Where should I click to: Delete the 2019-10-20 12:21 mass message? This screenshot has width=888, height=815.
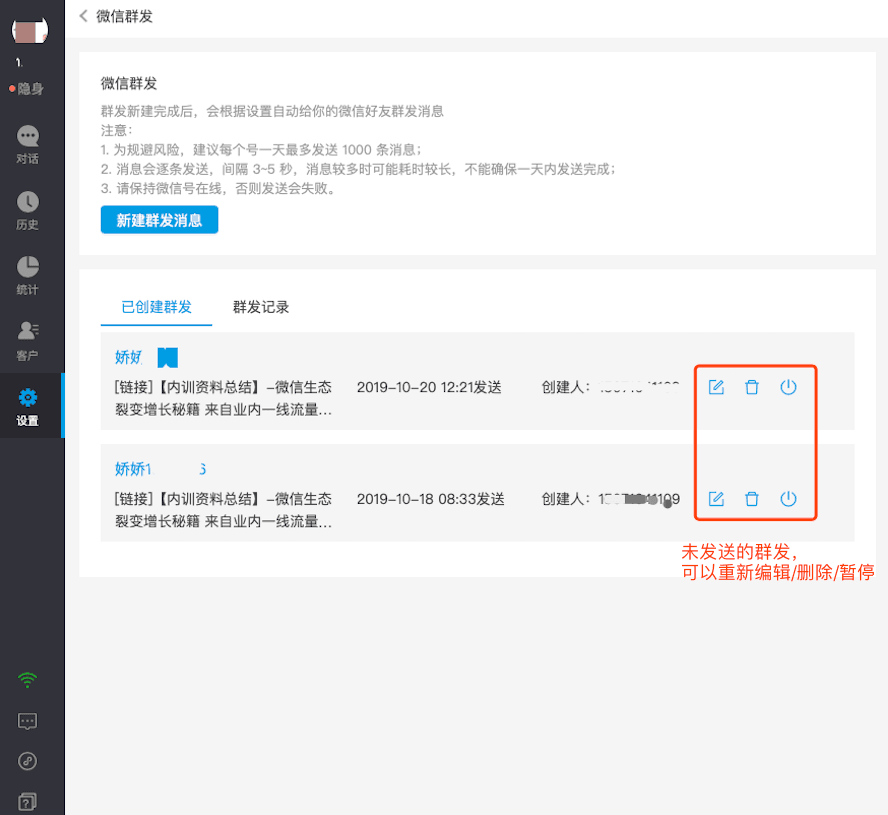tap(752, 387)
